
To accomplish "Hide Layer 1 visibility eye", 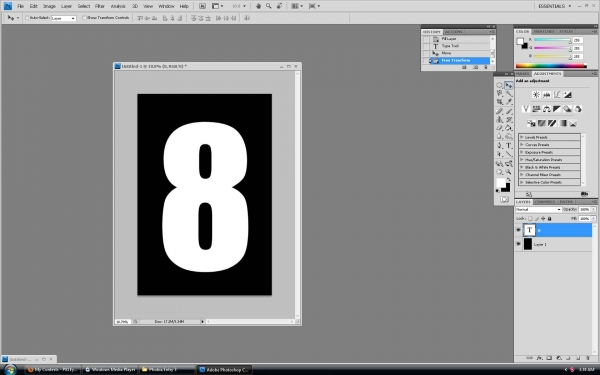I will [x=518, y=244].
